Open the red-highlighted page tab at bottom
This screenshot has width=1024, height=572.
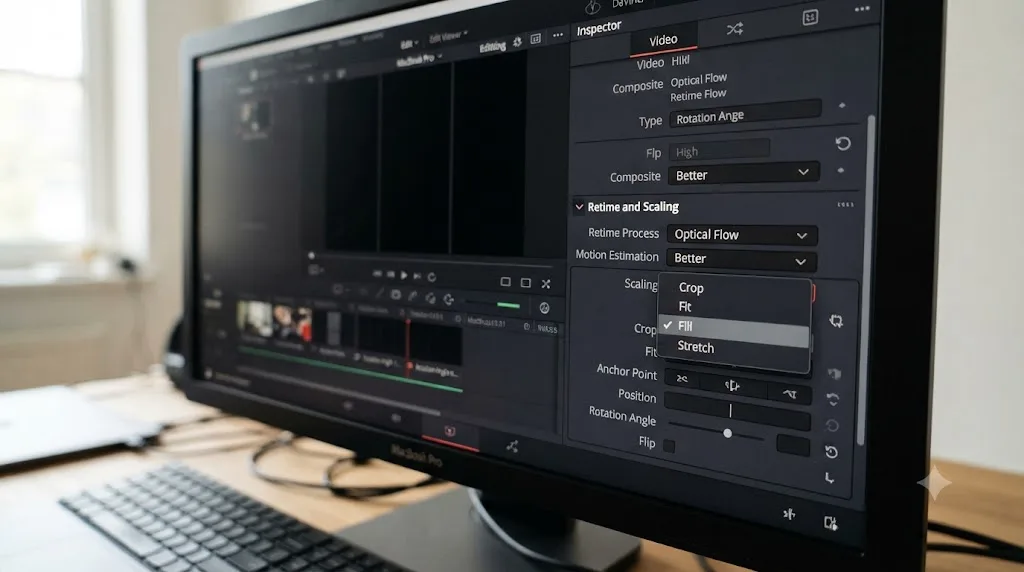click(449, 432)
